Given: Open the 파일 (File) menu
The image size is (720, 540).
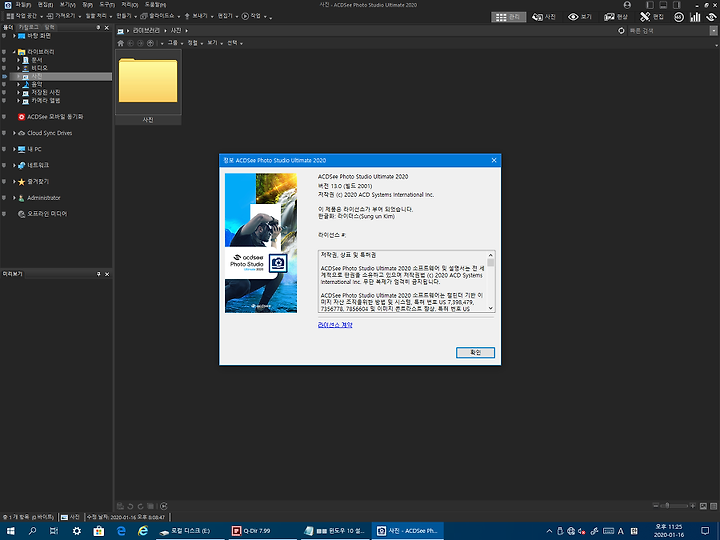Looking at the screenshot, I should tap(23, 5).
